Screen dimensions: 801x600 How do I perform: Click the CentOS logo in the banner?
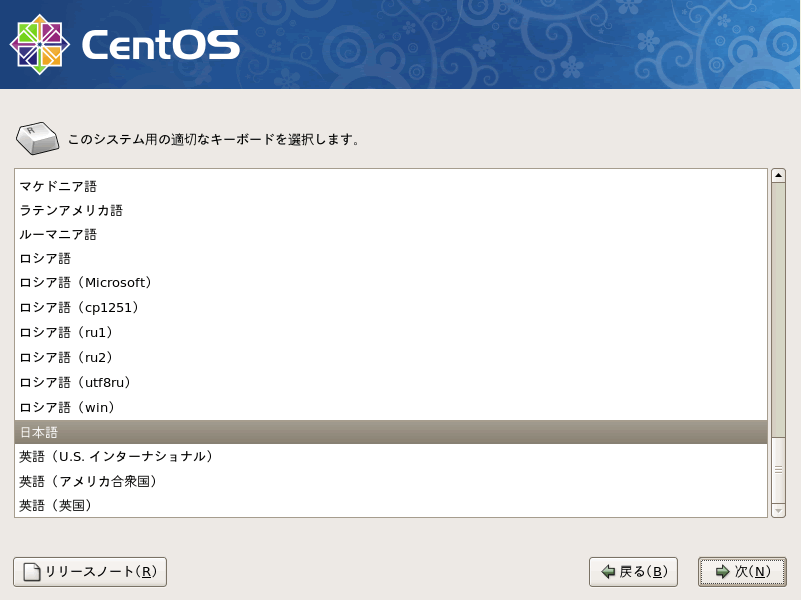[124, 45]
